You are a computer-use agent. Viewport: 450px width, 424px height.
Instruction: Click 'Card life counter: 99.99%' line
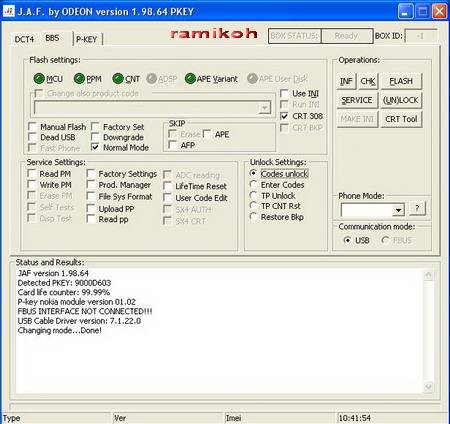64,292
